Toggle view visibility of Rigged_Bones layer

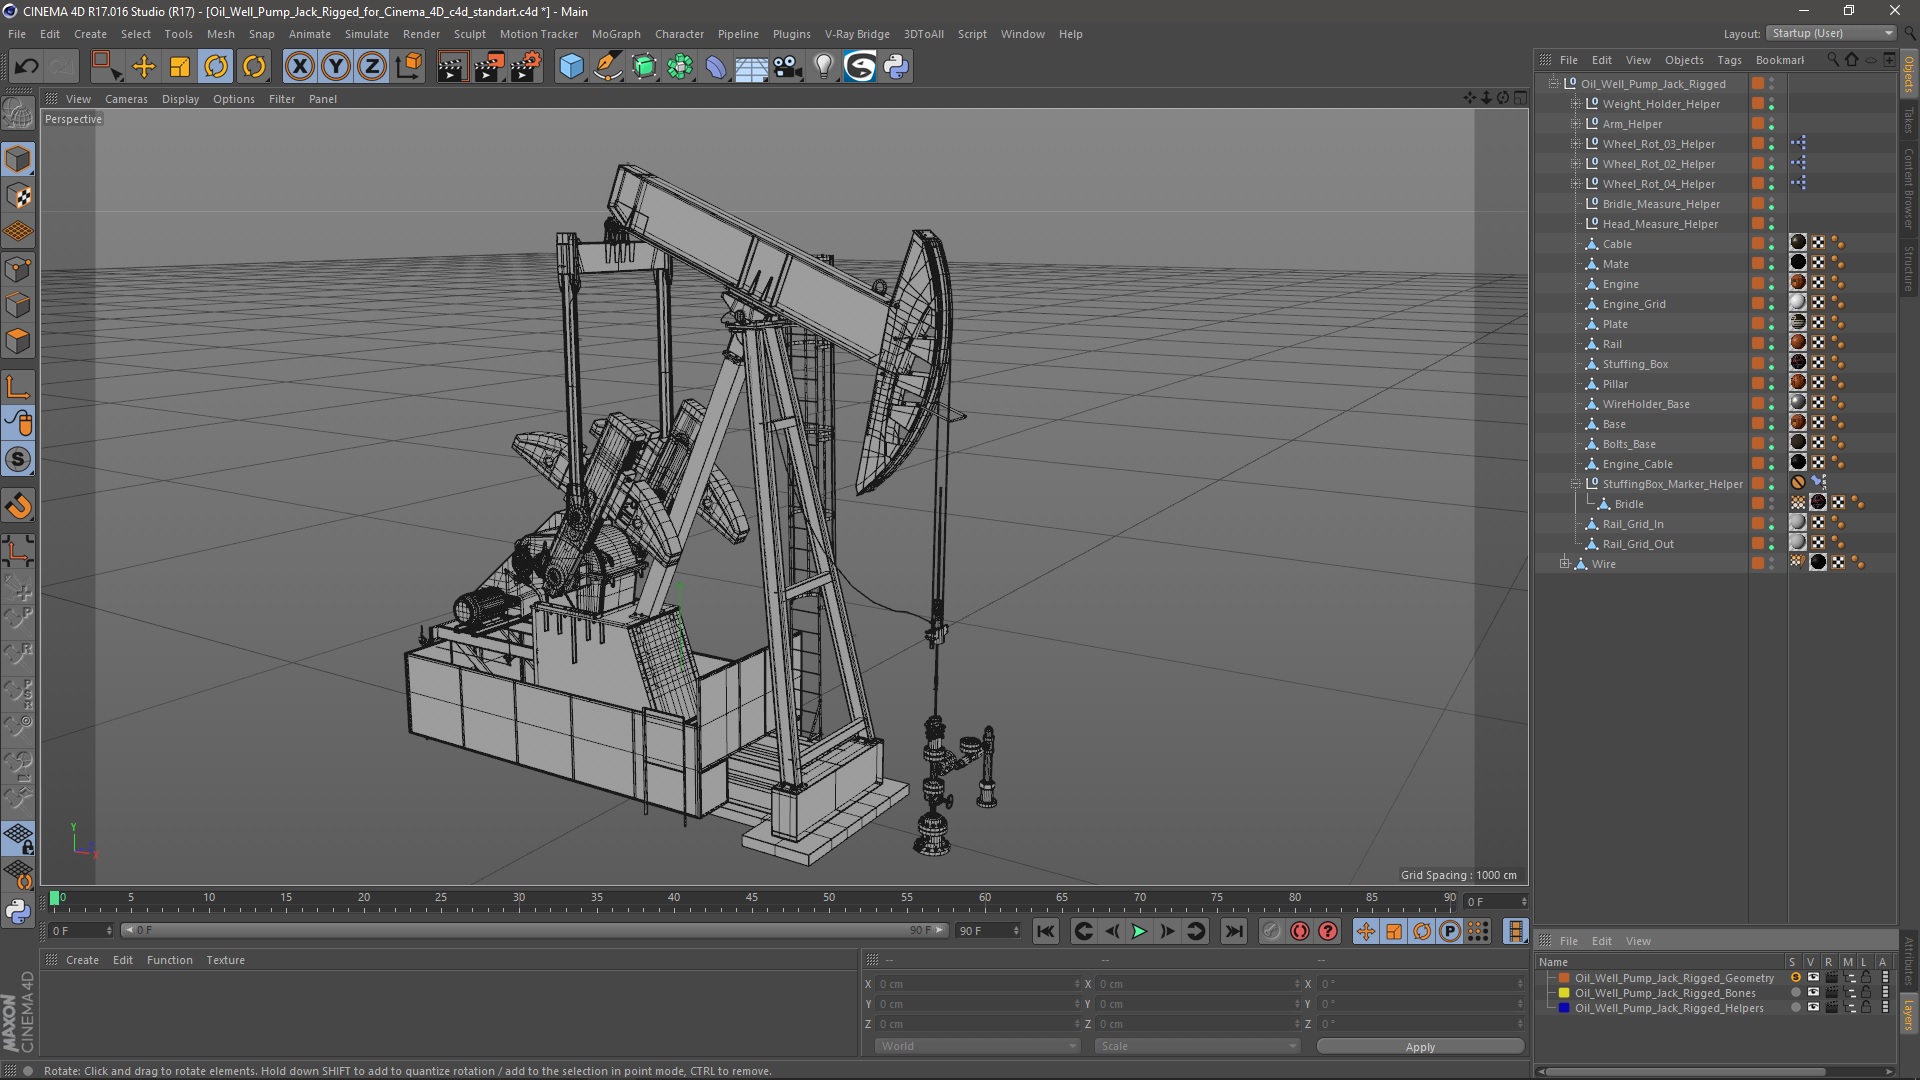(x=1813, y=993)
